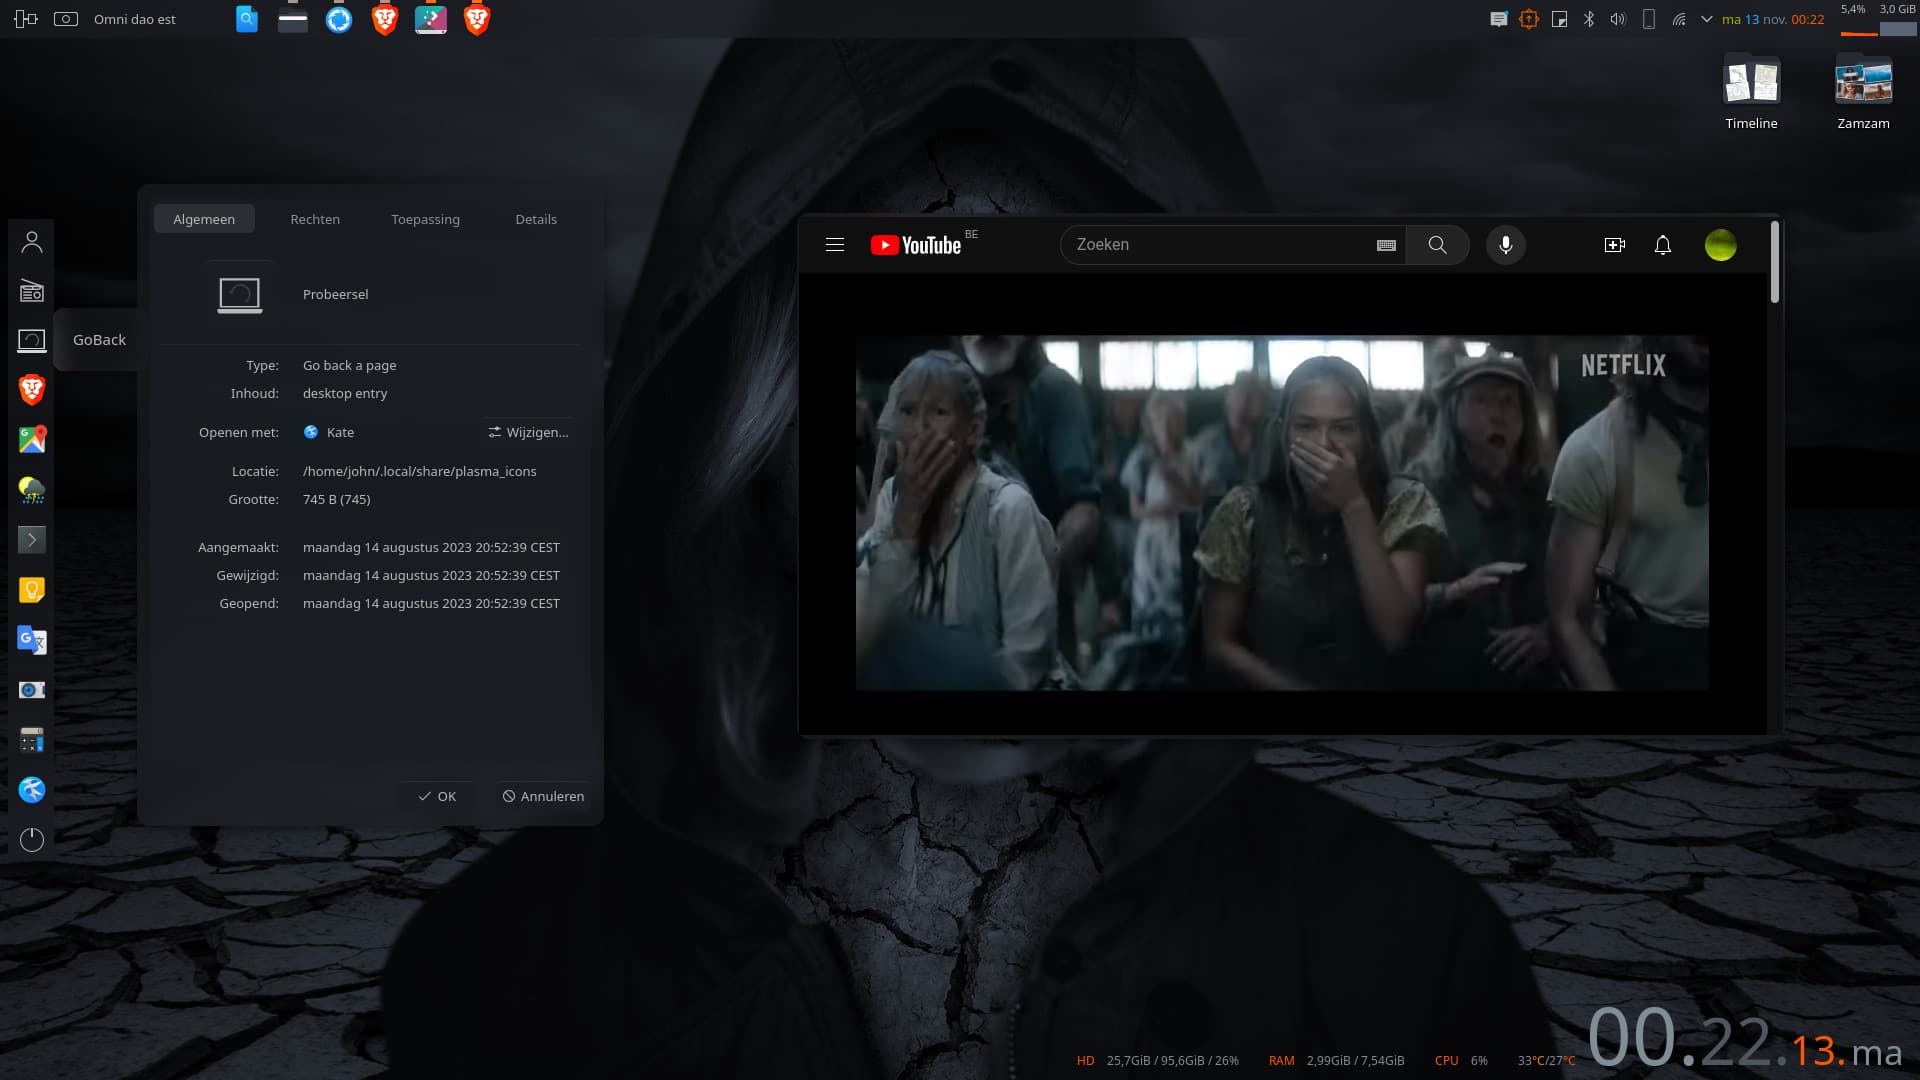Click the YouTube create video icon
This screenshot has width=1920, height=1080.
(x=1614, y=245)
